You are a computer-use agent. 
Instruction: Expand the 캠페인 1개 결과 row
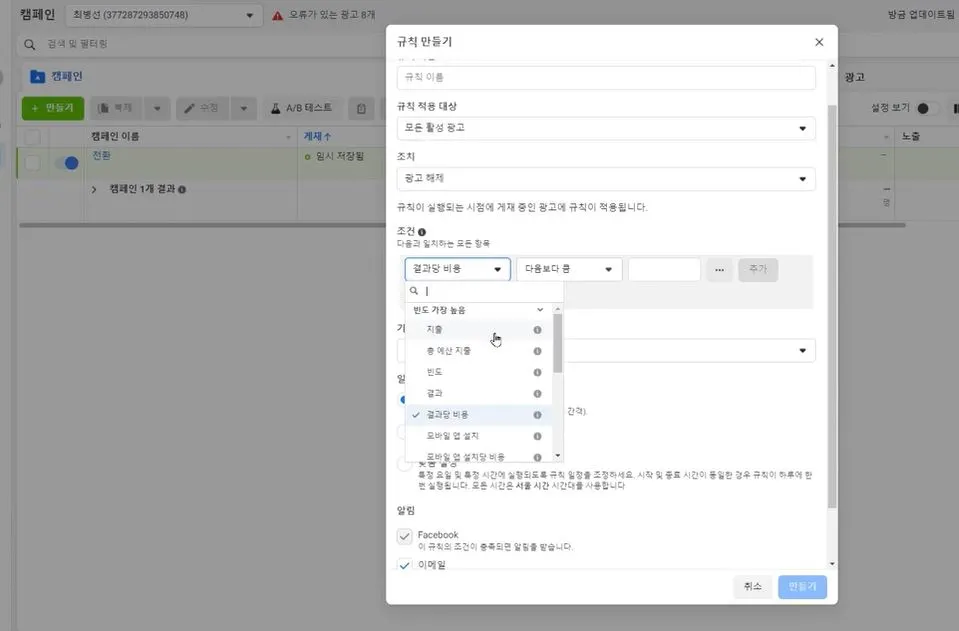(x=93, y=188)
